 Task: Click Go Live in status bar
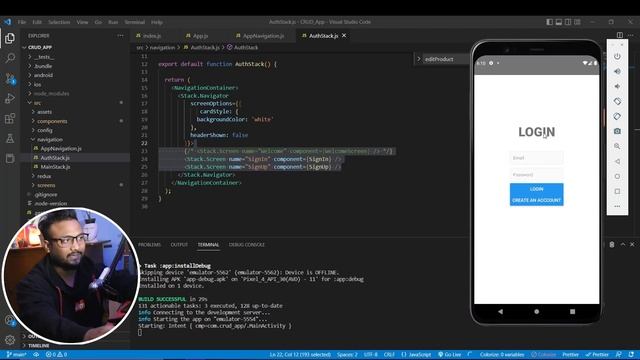click(449, 354)
